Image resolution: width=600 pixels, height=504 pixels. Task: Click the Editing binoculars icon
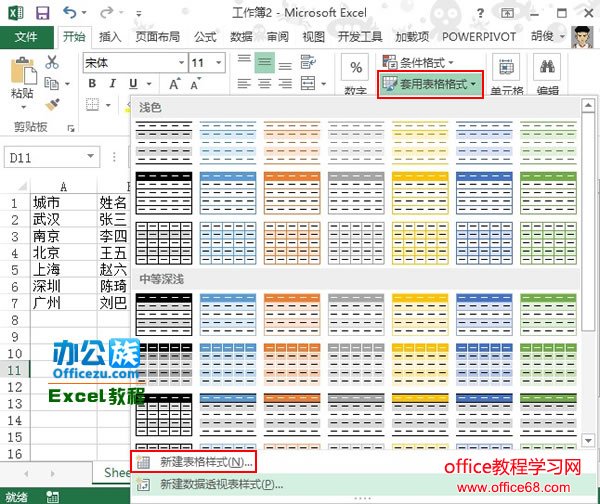pos(547,67)
